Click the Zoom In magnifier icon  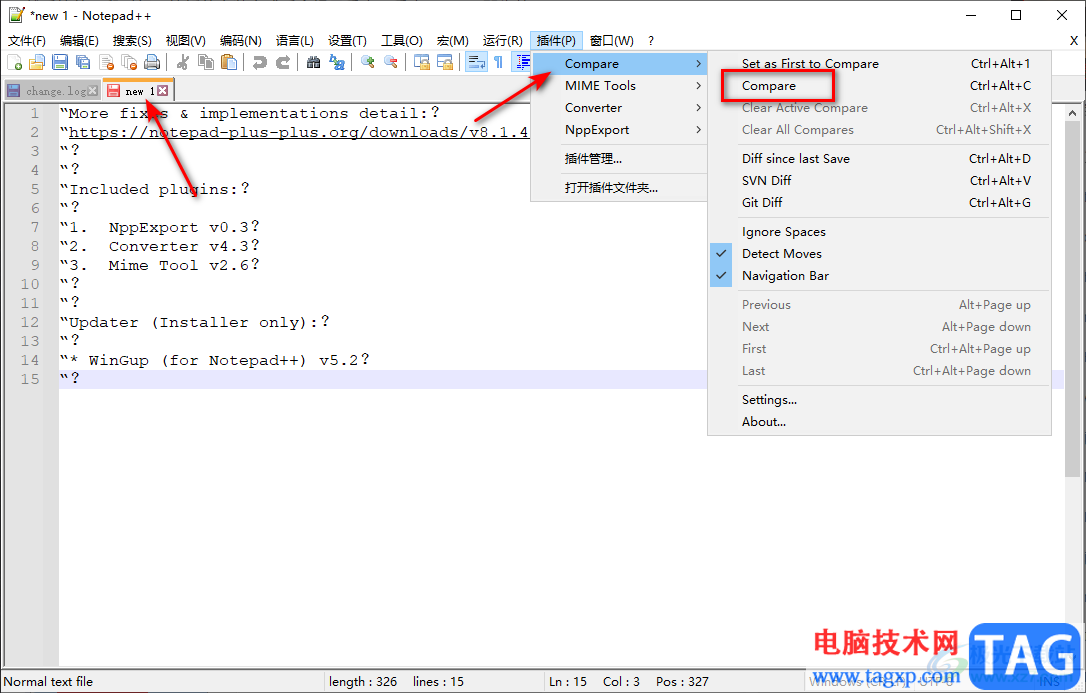pos(368,63)
